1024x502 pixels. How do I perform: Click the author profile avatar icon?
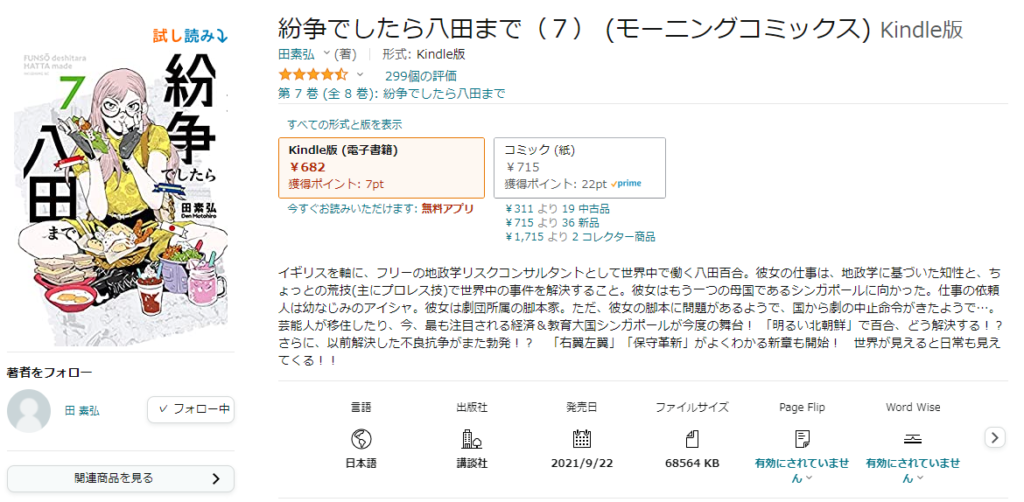pos(29,411)
